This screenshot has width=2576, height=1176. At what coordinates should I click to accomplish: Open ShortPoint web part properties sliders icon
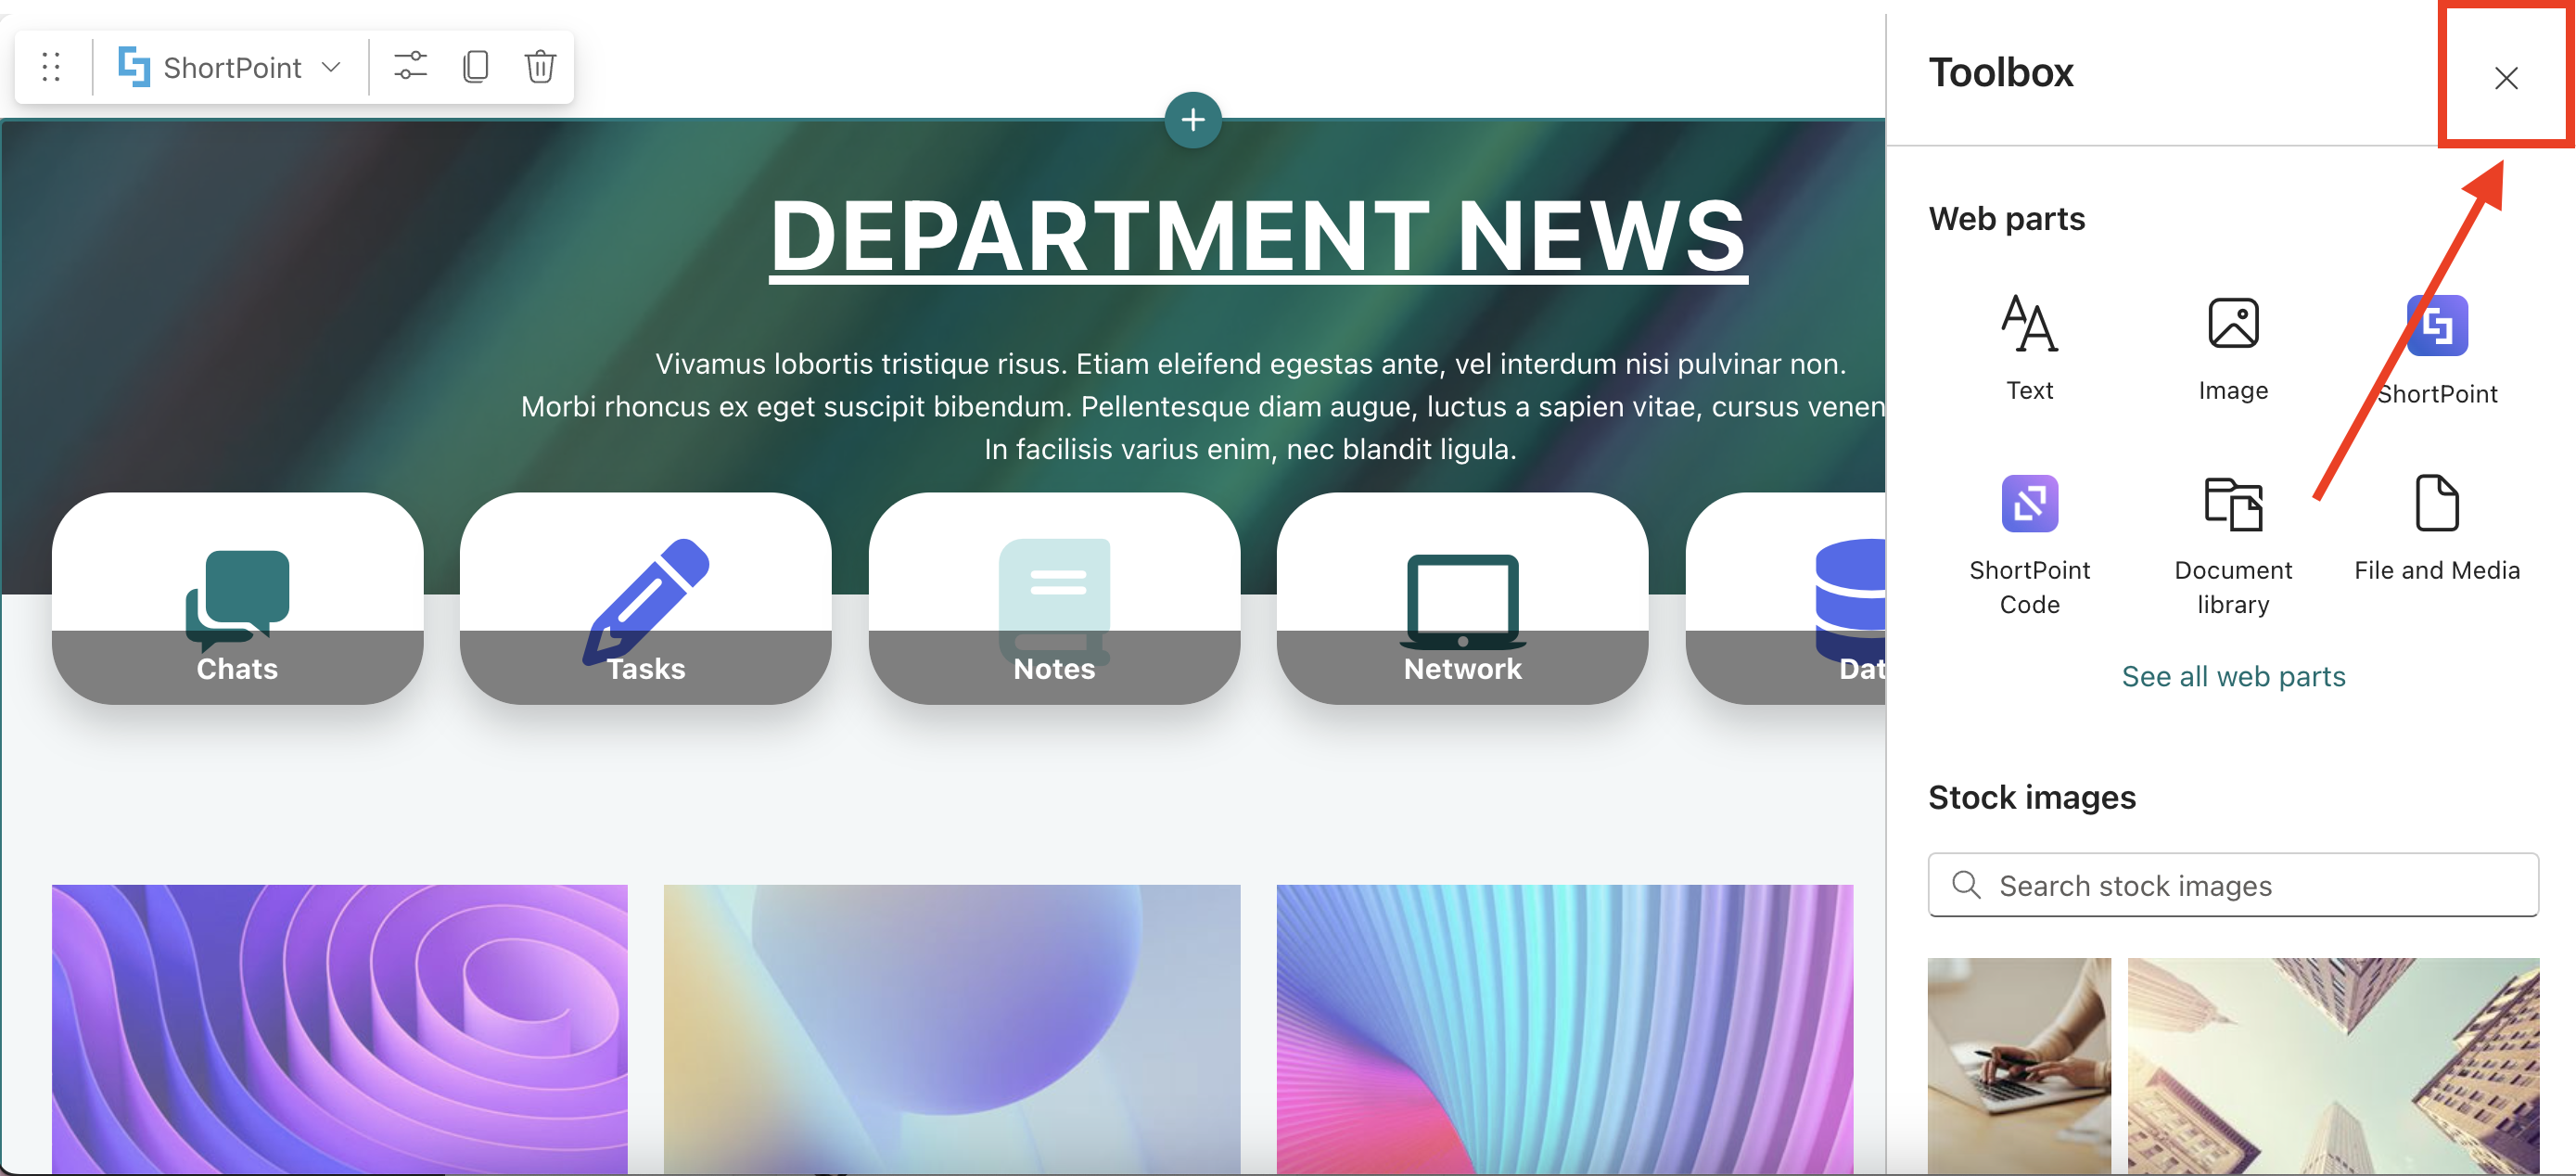point(410,67)
